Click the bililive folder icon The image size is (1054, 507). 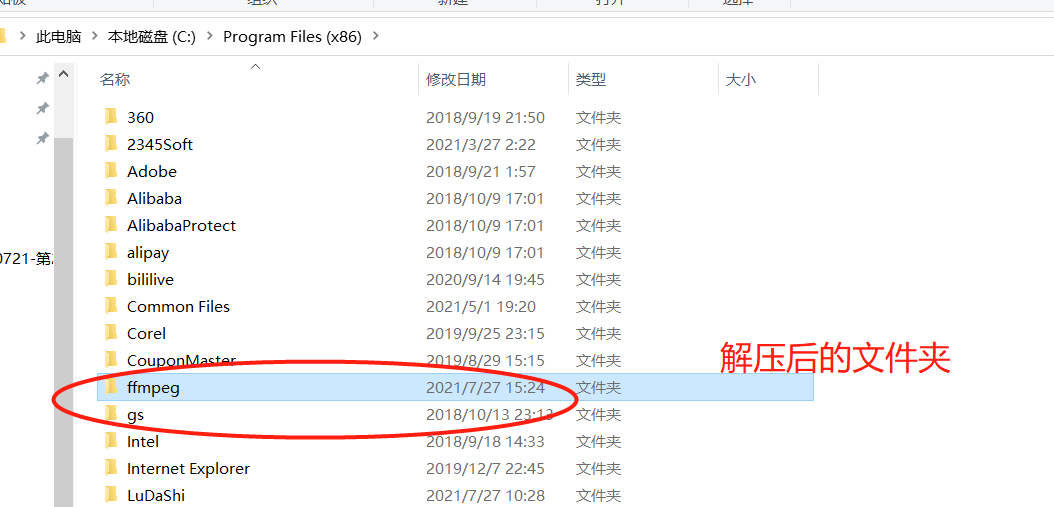coord(112,279)
